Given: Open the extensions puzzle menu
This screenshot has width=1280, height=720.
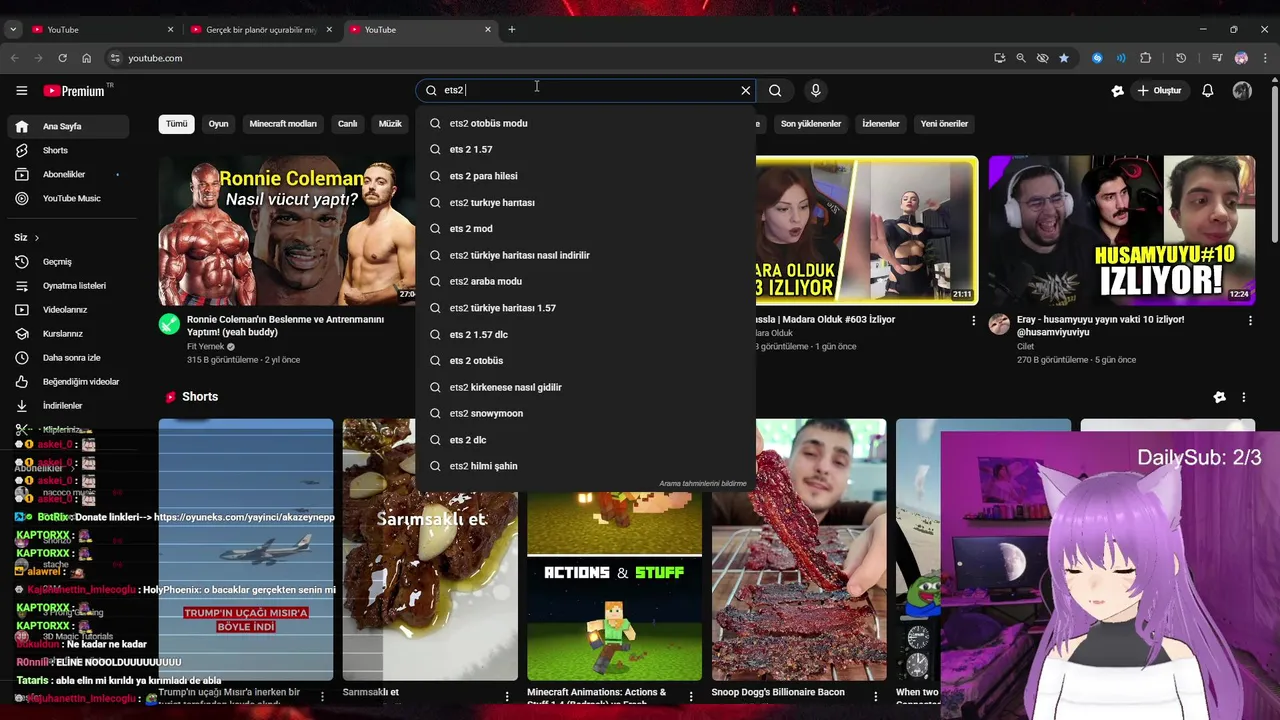Looking at the screenshot, I should click(1146, 58).
